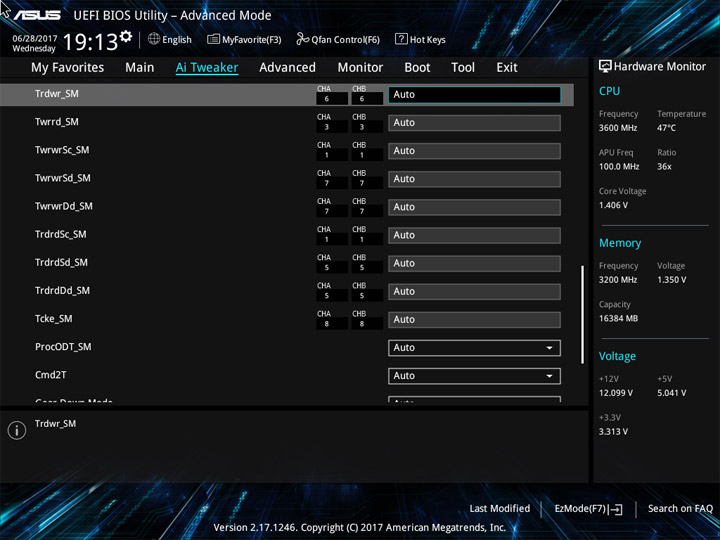Click the TrdrdDd_SM label

[62, 291]
